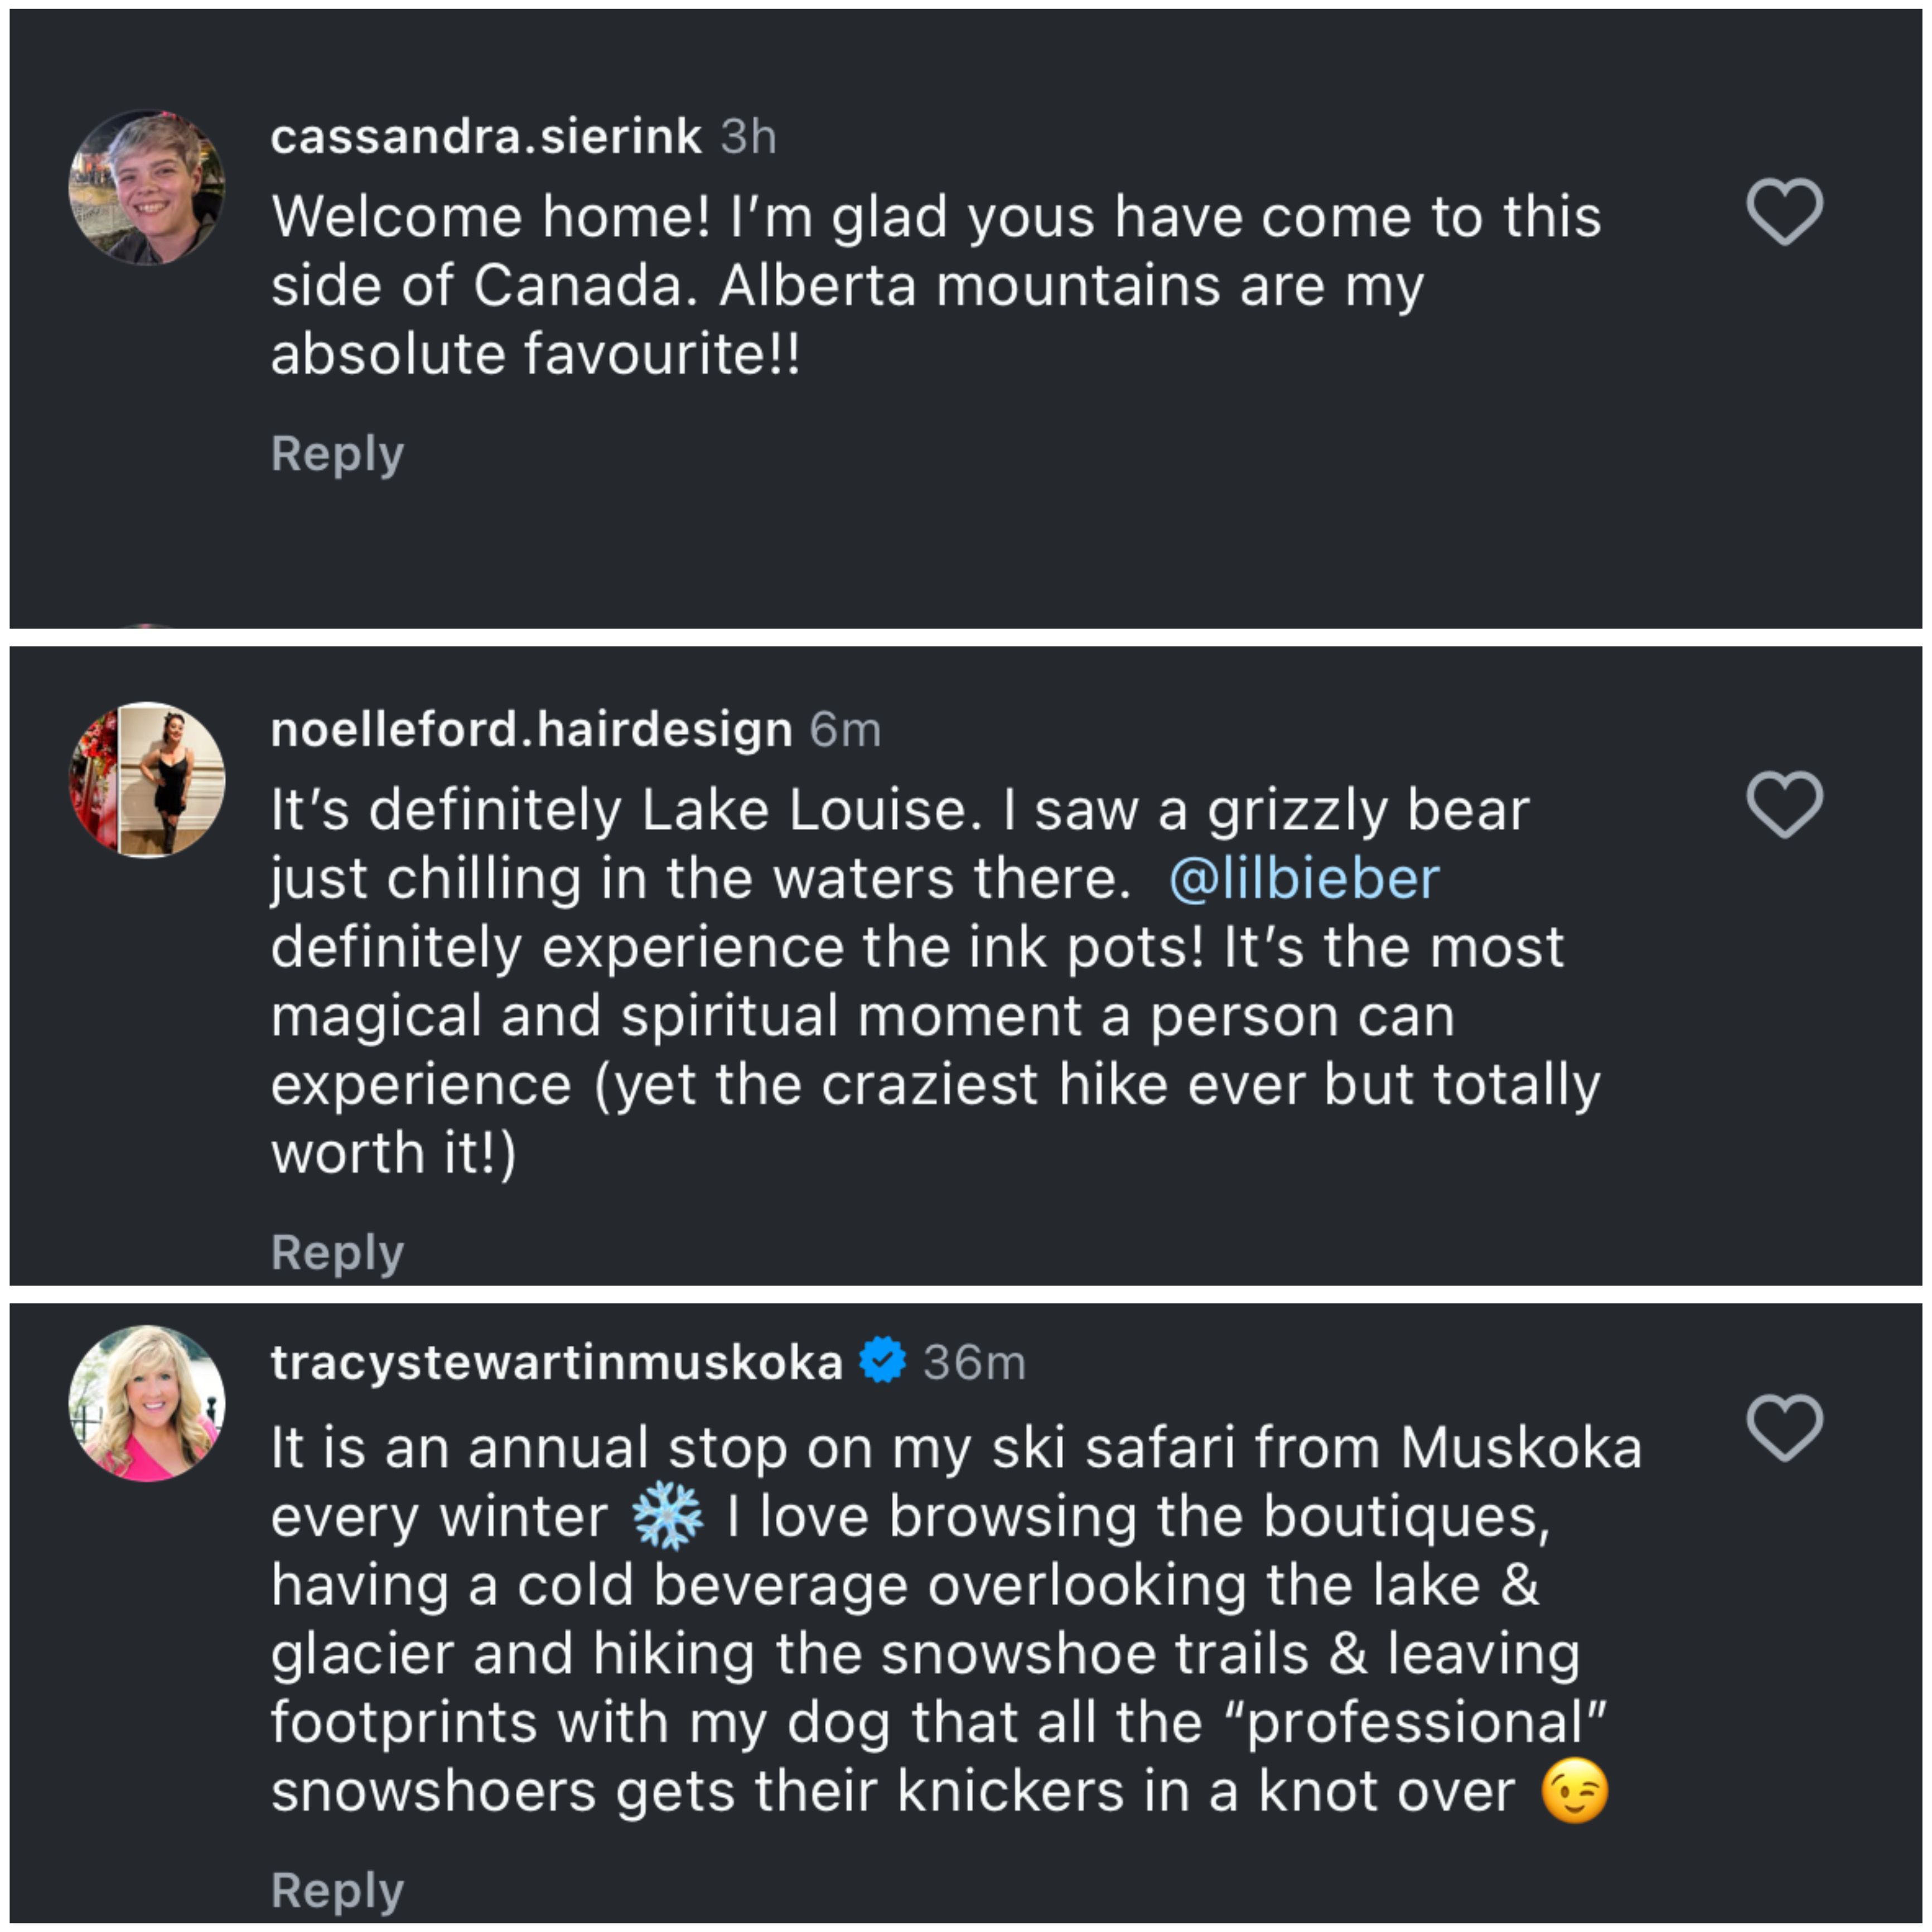Click the 3h timestamp on the first comment
Screen dimensions: 1932x1932
pyautogui.click(x=748, y=137)
